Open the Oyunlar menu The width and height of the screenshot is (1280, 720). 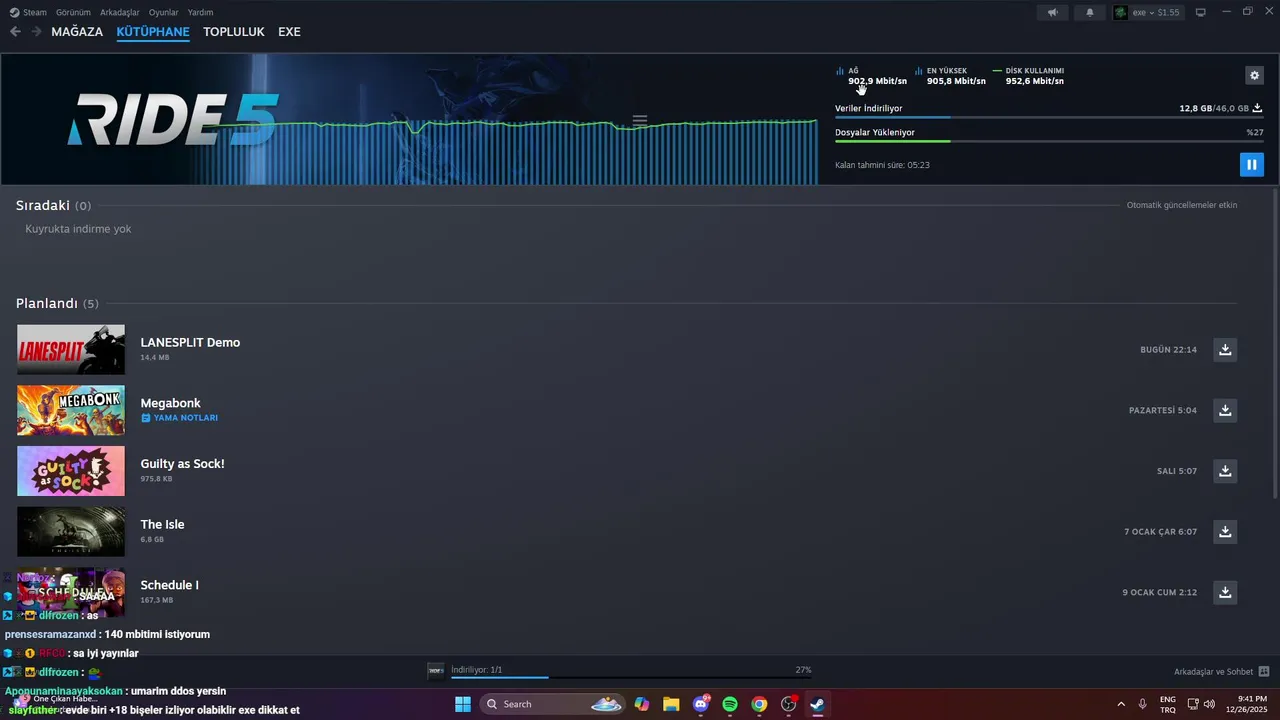(163, 12)
